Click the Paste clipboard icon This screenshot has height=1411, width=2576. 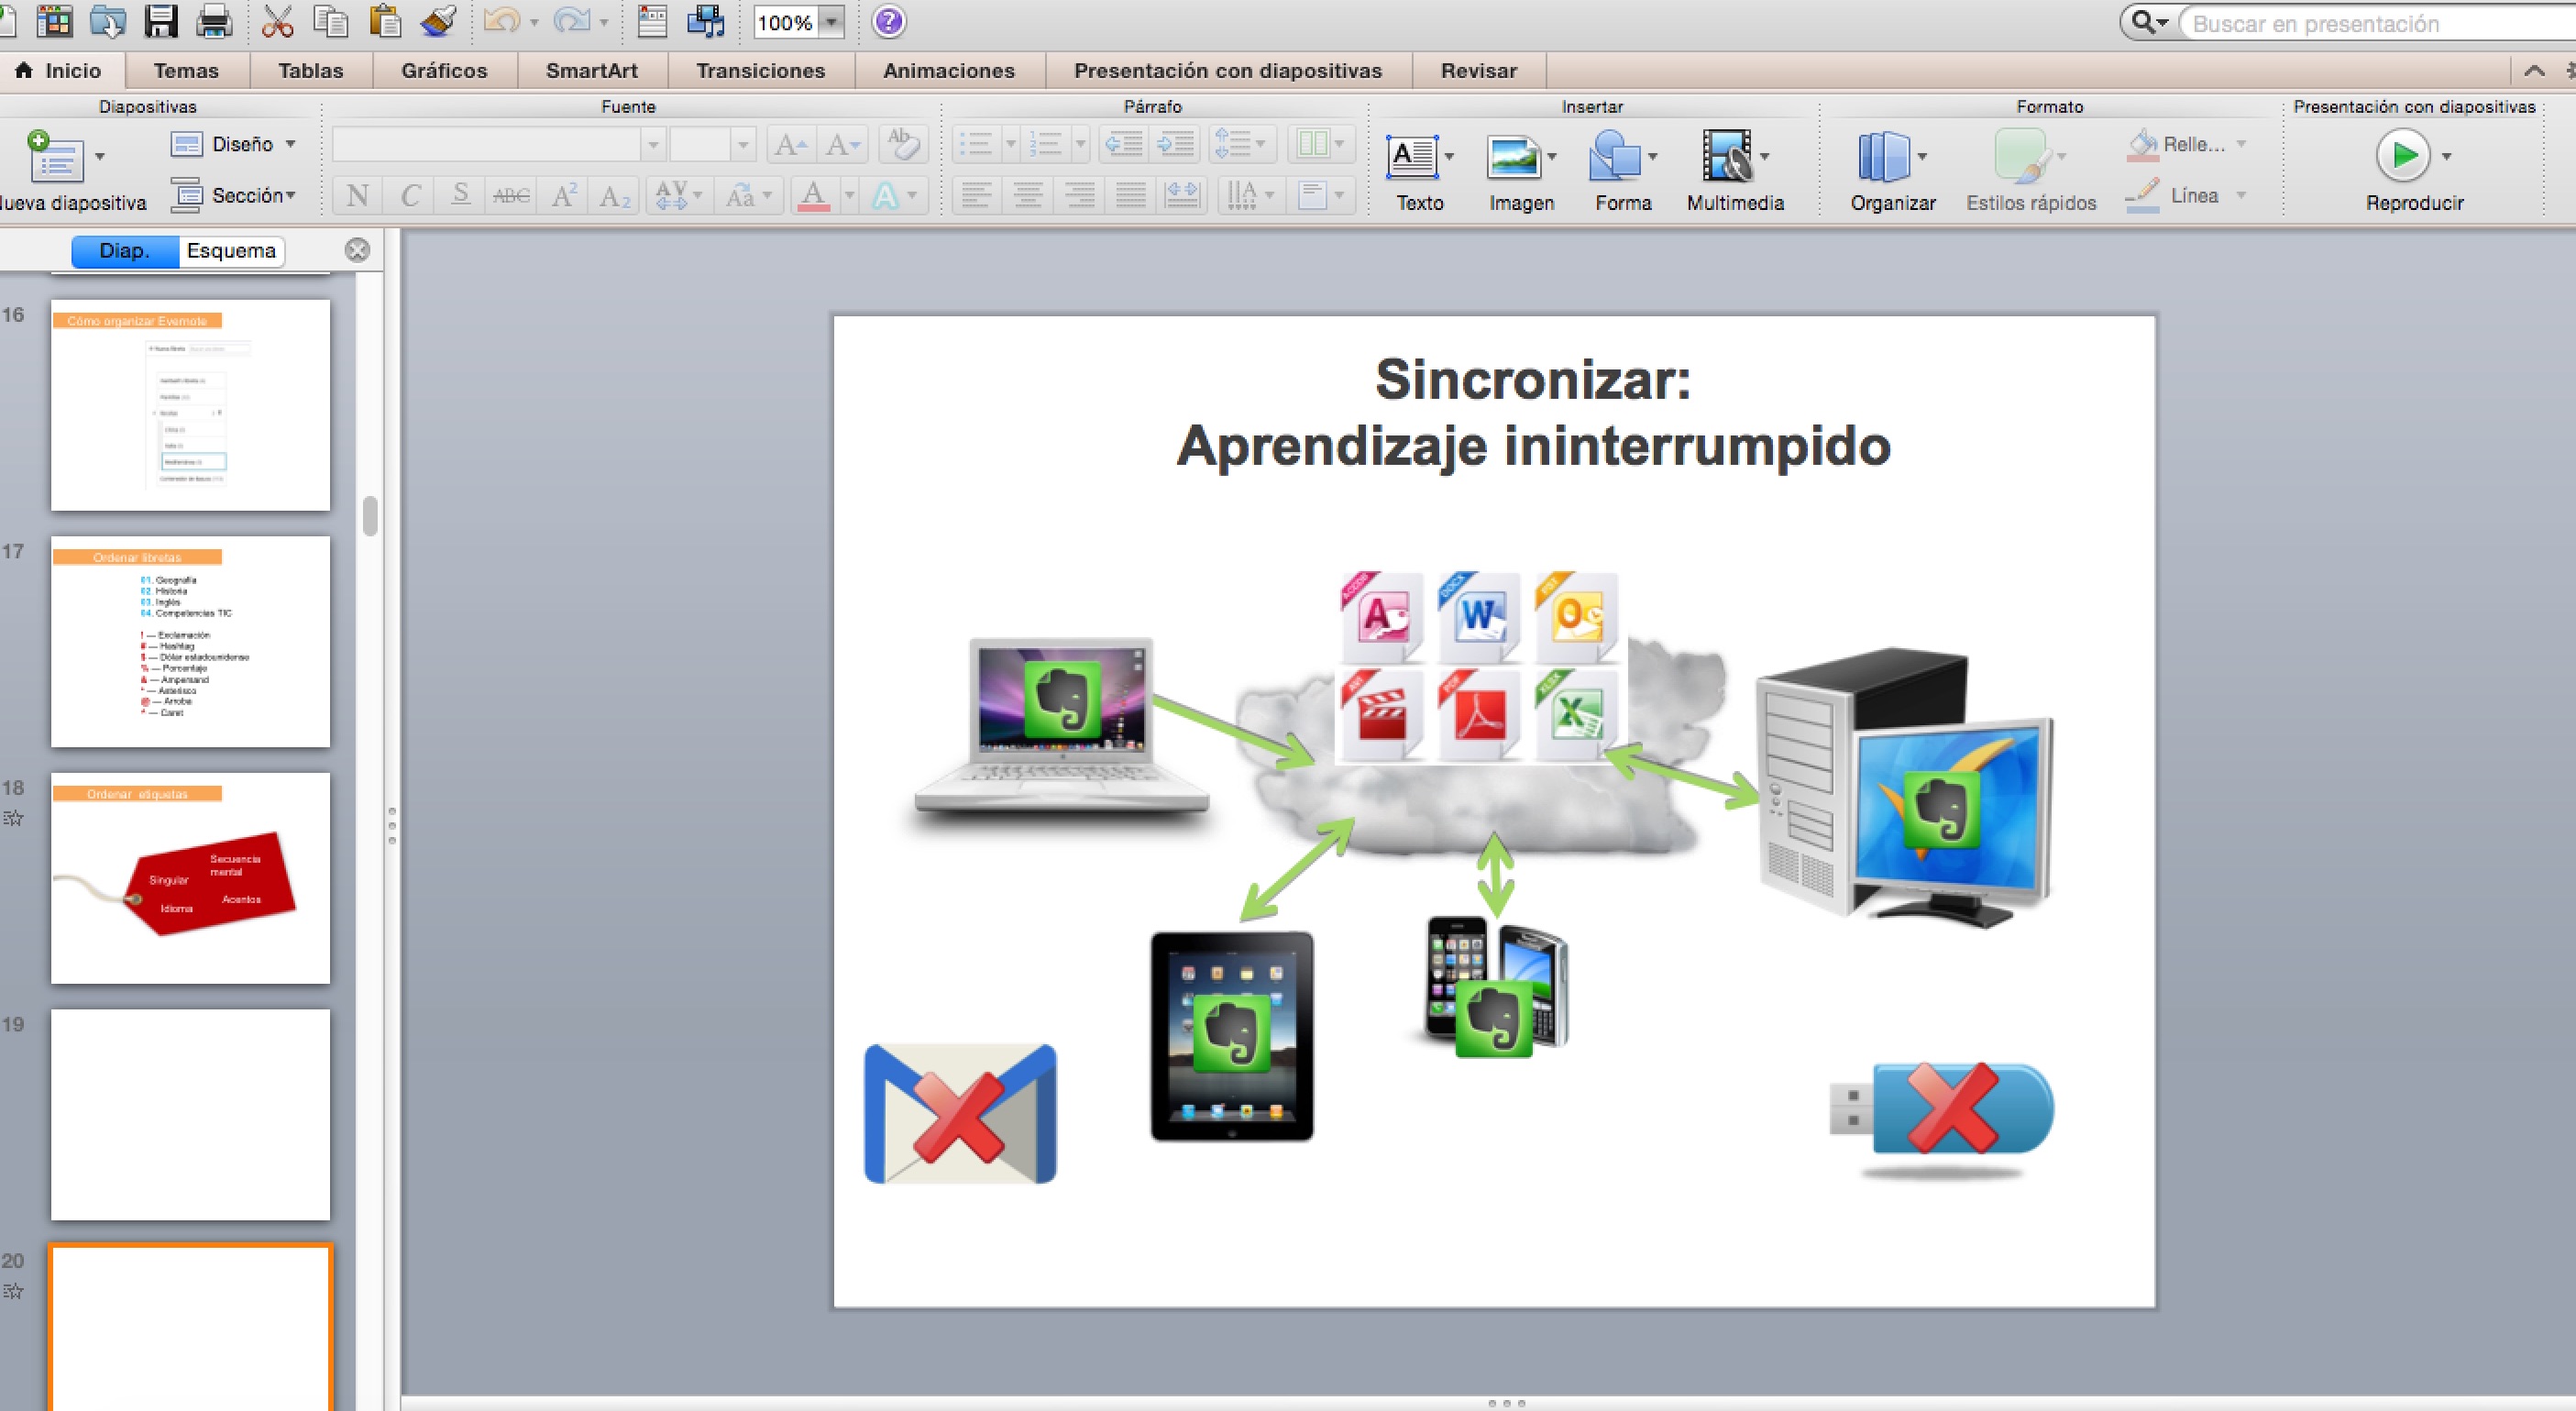point(384,21)
